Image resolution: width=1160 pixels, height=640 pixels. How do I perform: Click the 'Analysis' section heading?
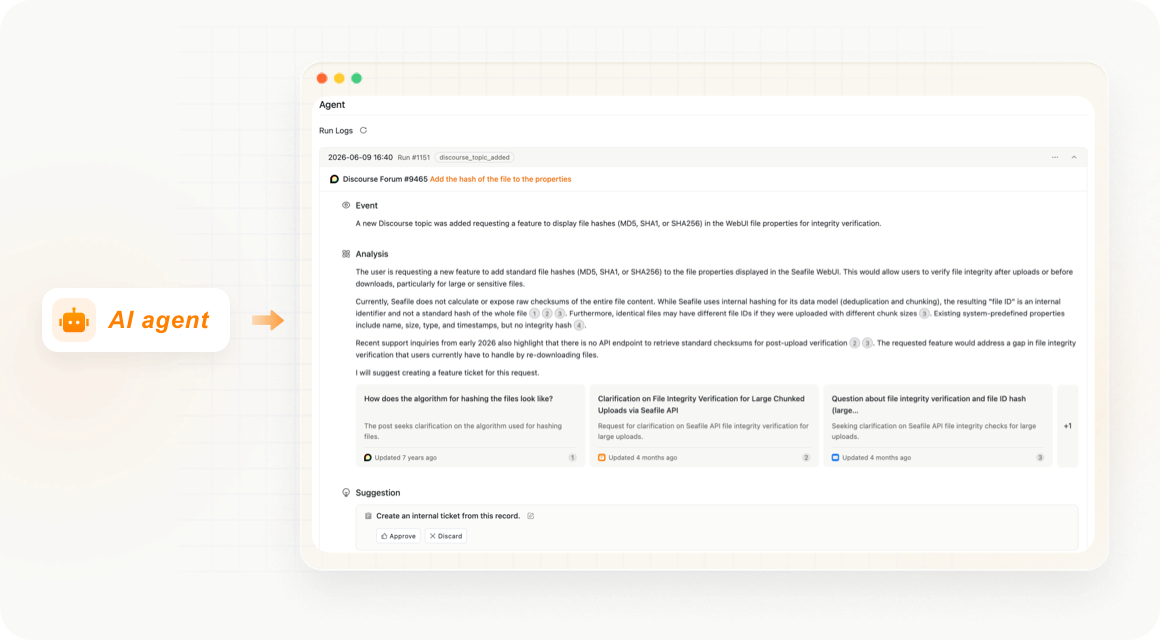[x=371, y=254]
